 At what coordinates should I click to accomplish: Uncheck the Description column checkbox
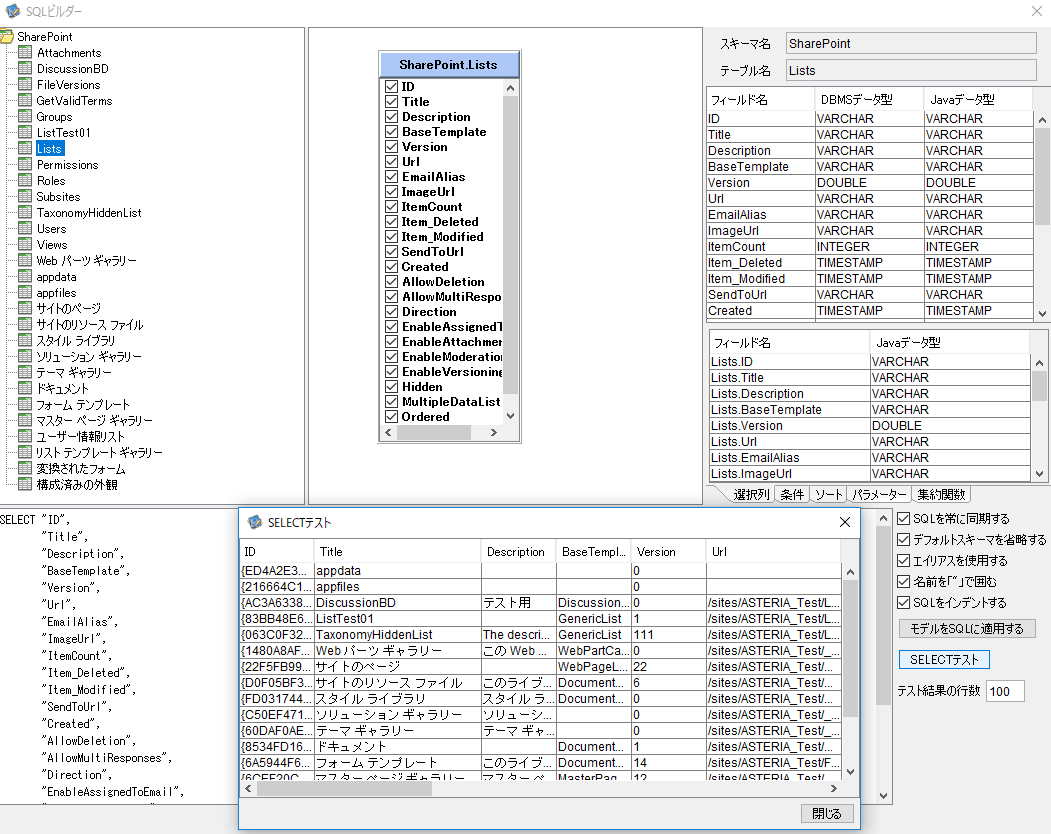tap(392, 117)
